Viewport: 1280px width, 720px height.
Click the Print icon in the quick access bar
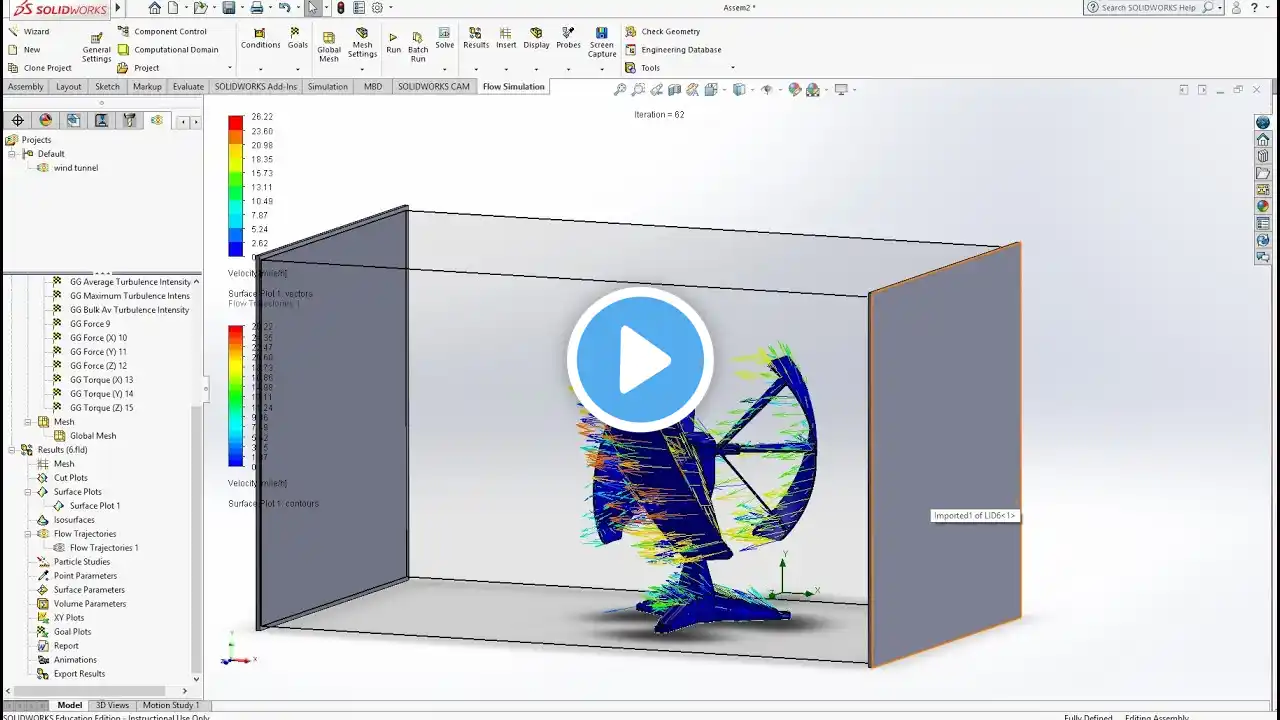pyautogui.click(x=257, y=8)
